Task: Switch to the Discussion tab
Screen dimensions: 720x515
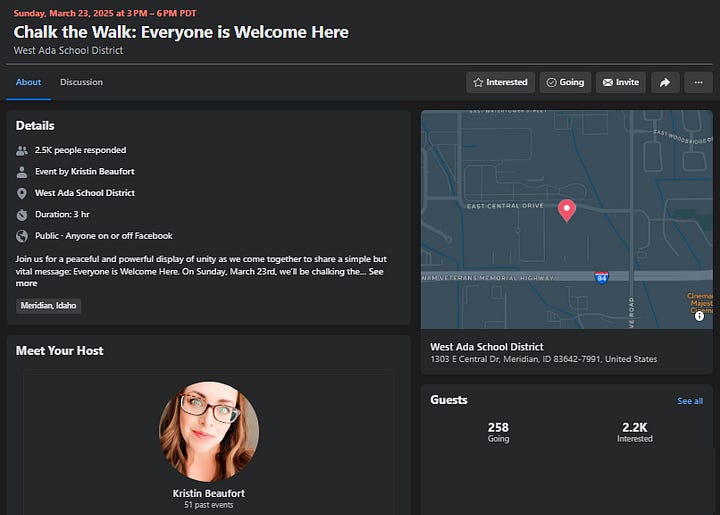Action: pyautogui.click(x=81, y=82)
